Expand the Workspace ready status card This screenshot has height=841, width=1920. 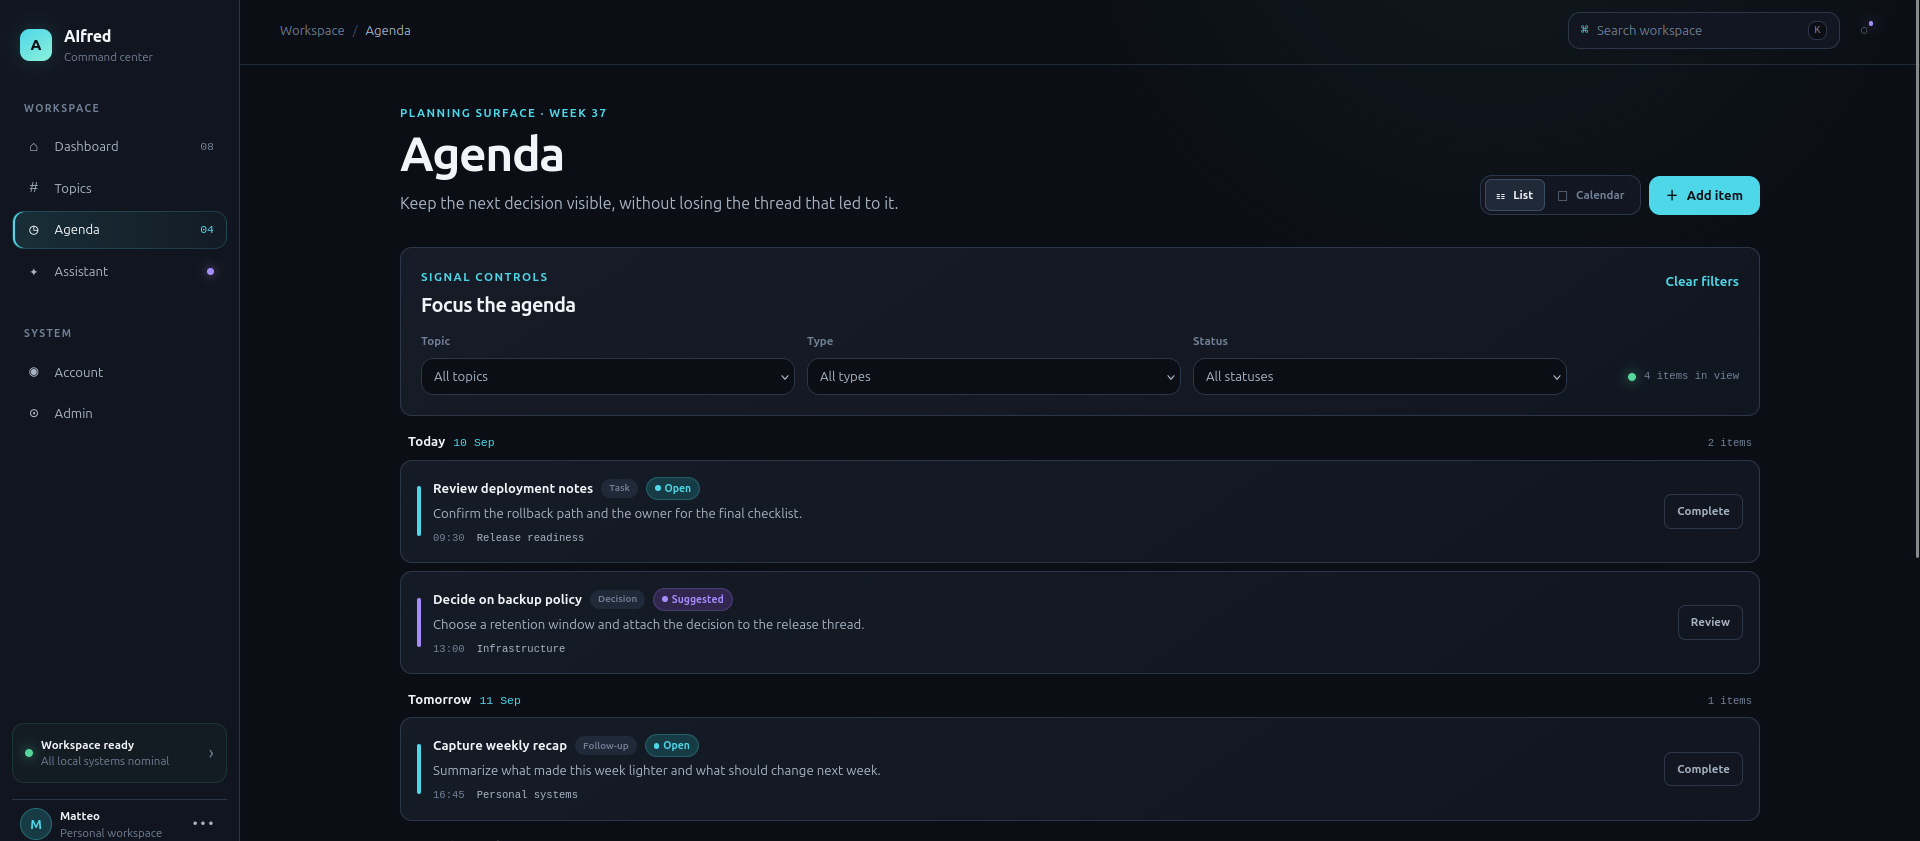[119, 753]
